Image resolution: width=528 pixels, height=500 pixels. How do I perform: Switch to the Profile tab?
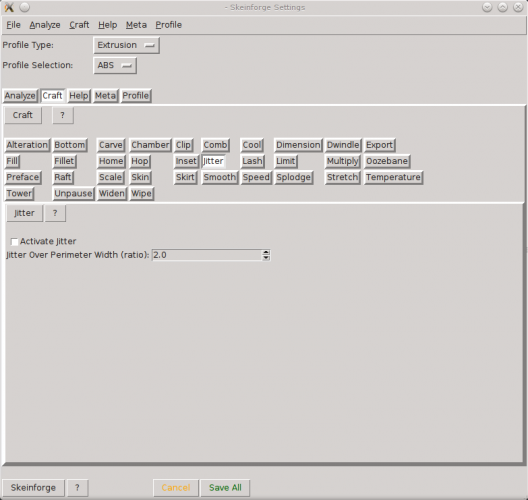136,96
